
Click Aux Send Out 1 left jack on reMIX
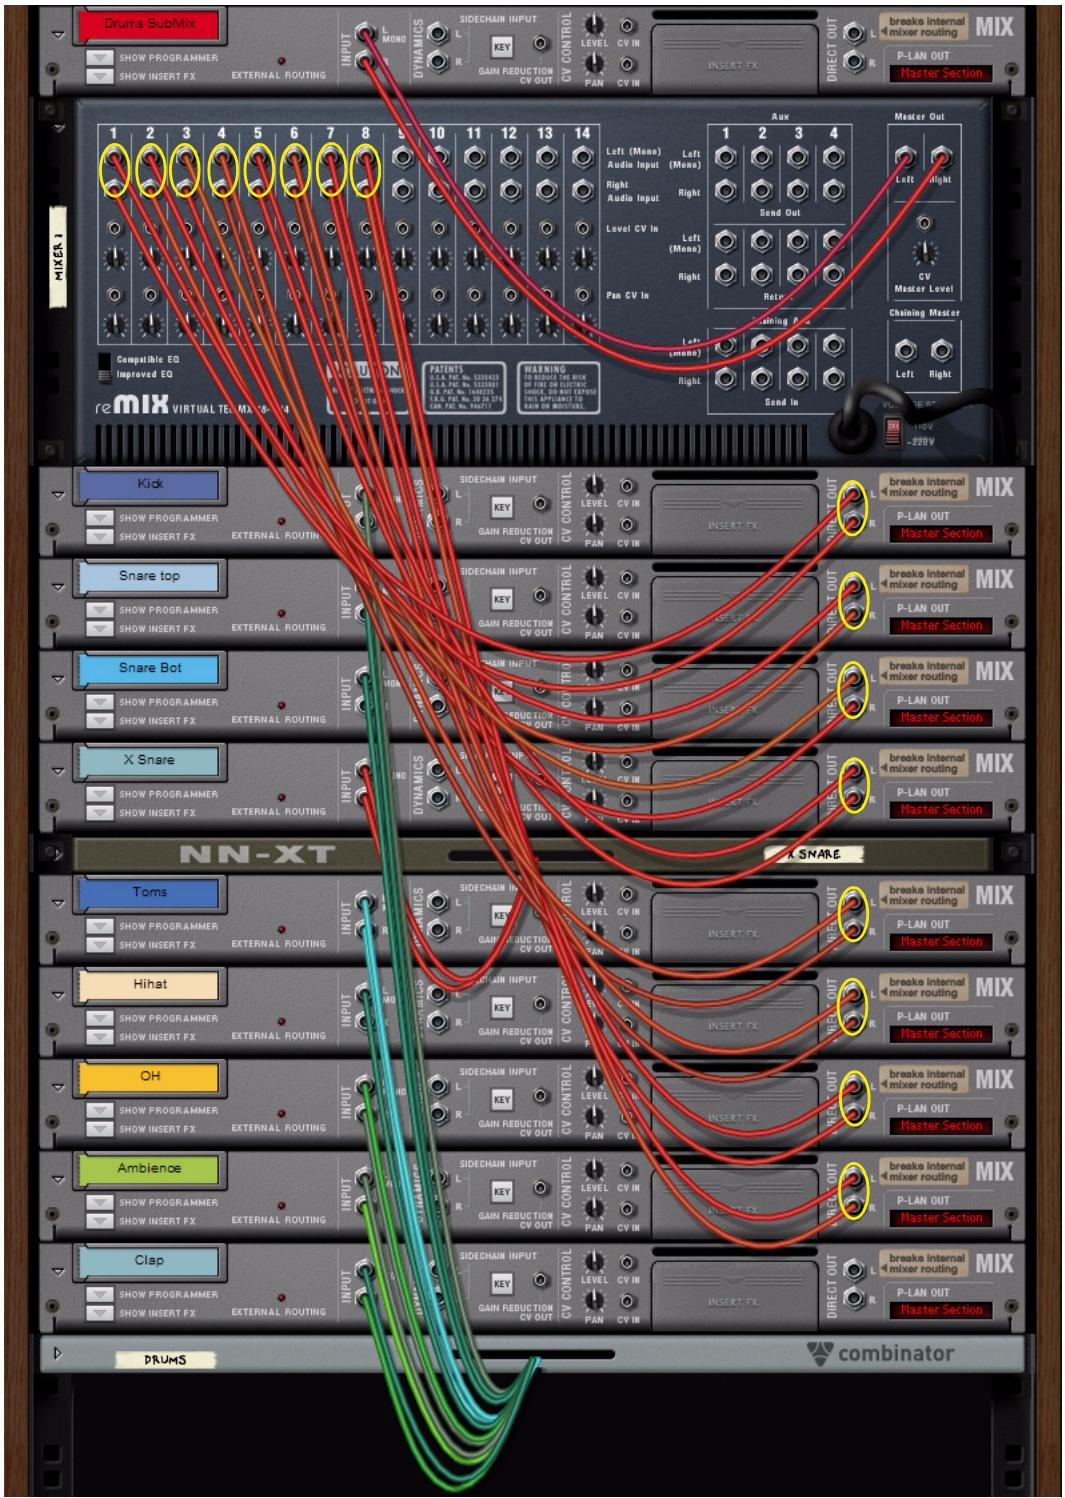click(726, 157)
